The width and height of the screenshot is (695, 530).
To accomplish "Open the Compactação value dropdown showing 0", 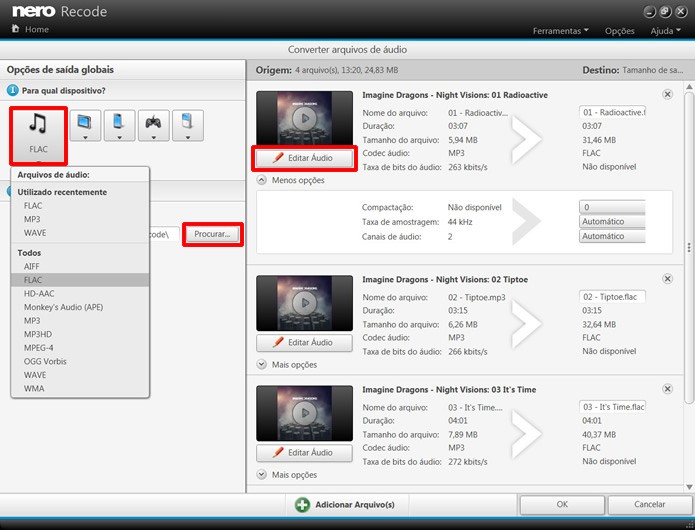I will point(612,207).
